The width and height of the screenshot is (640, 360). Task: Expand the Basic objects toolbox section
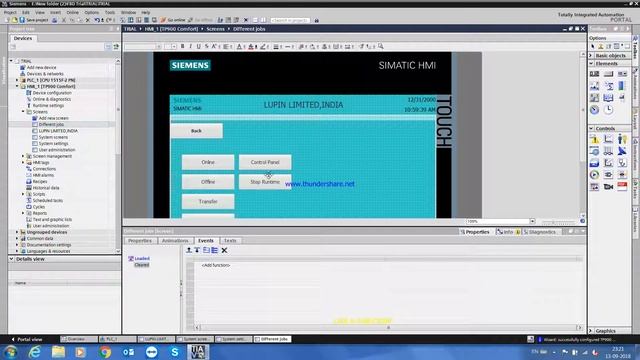point(591,56)
